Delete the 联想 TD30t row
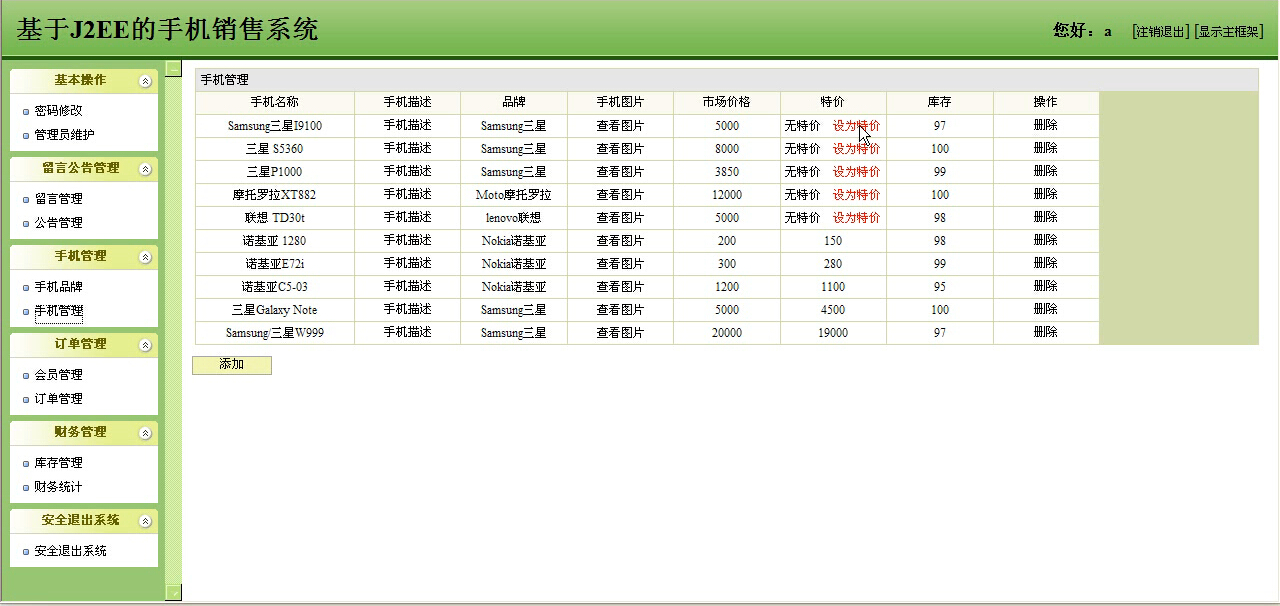 point(1045,217)
